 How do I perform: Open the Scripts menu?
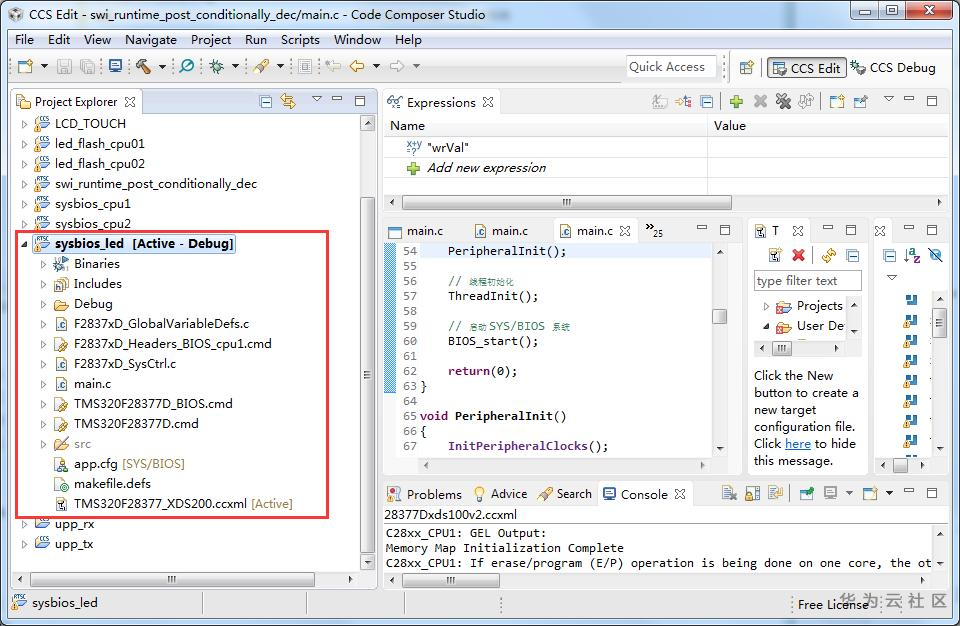[300, 40]
